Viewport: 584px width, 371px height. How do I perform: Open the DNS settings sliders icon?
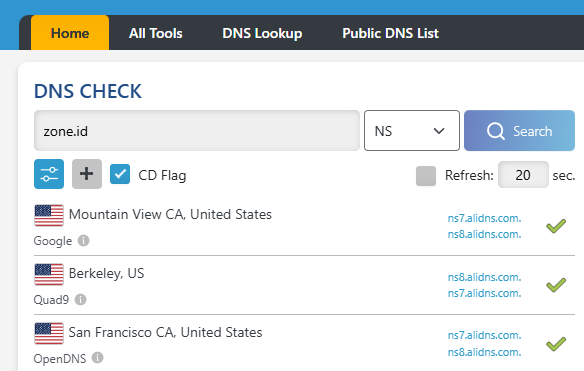tap(49, 174)
